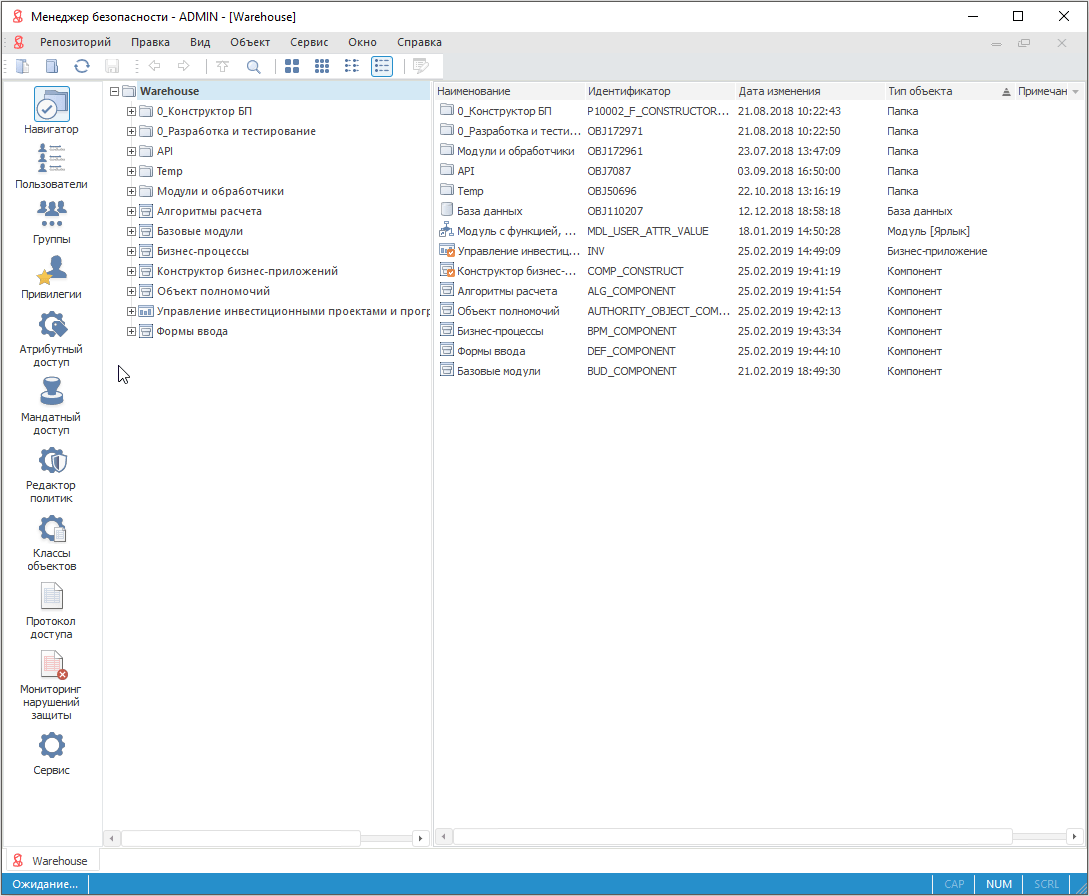This screenshot has height=896, width=1089.
Task: Open the Привилегии section
Action: (51, 276)
